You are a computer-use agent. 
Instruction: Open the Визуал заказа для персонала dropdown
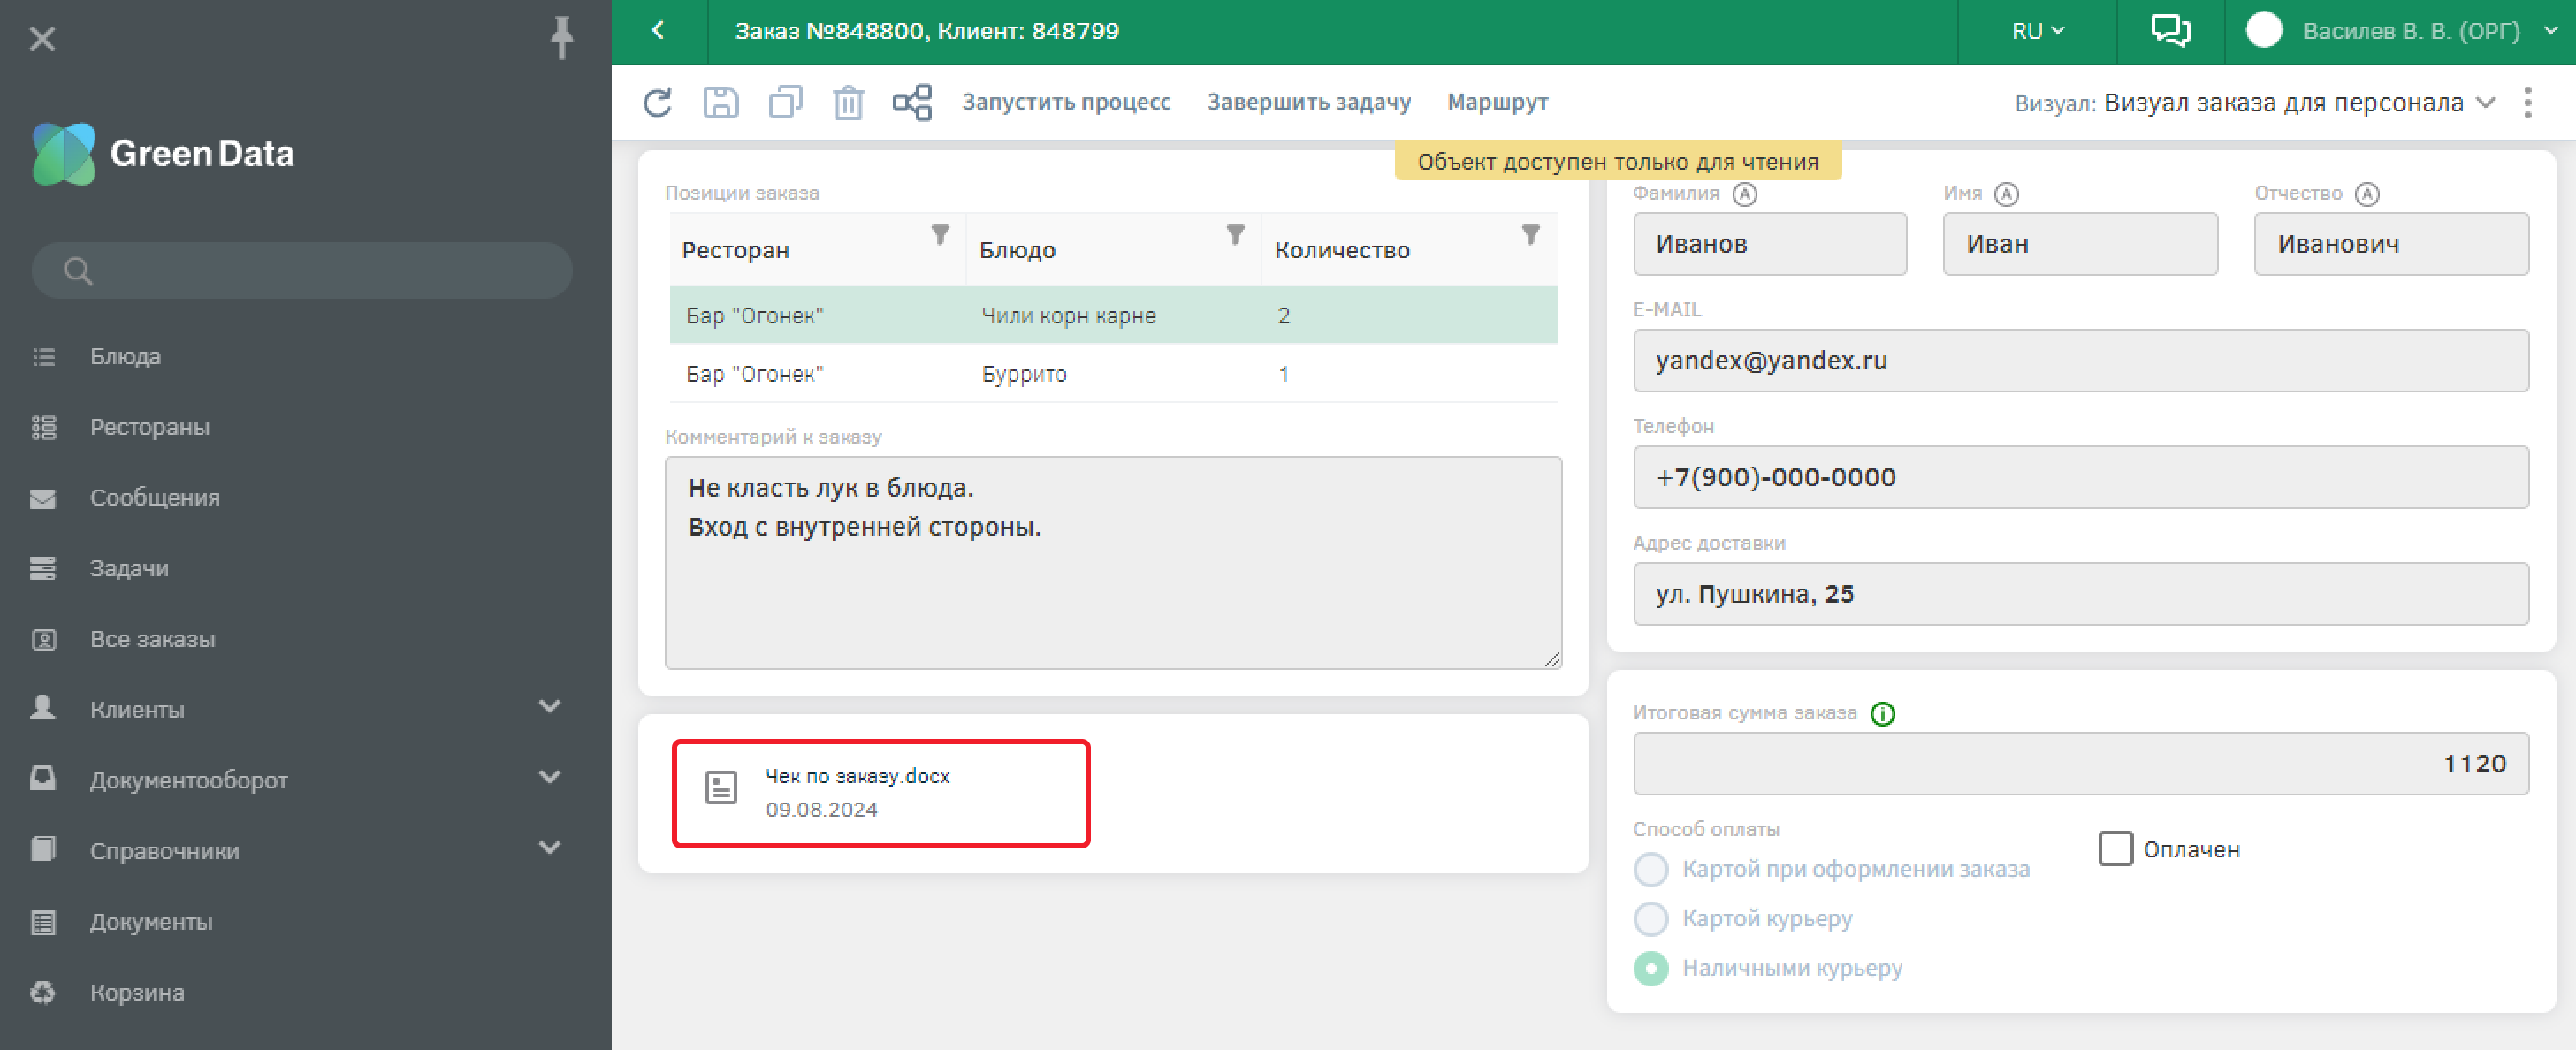click(x=2299, y=103)
